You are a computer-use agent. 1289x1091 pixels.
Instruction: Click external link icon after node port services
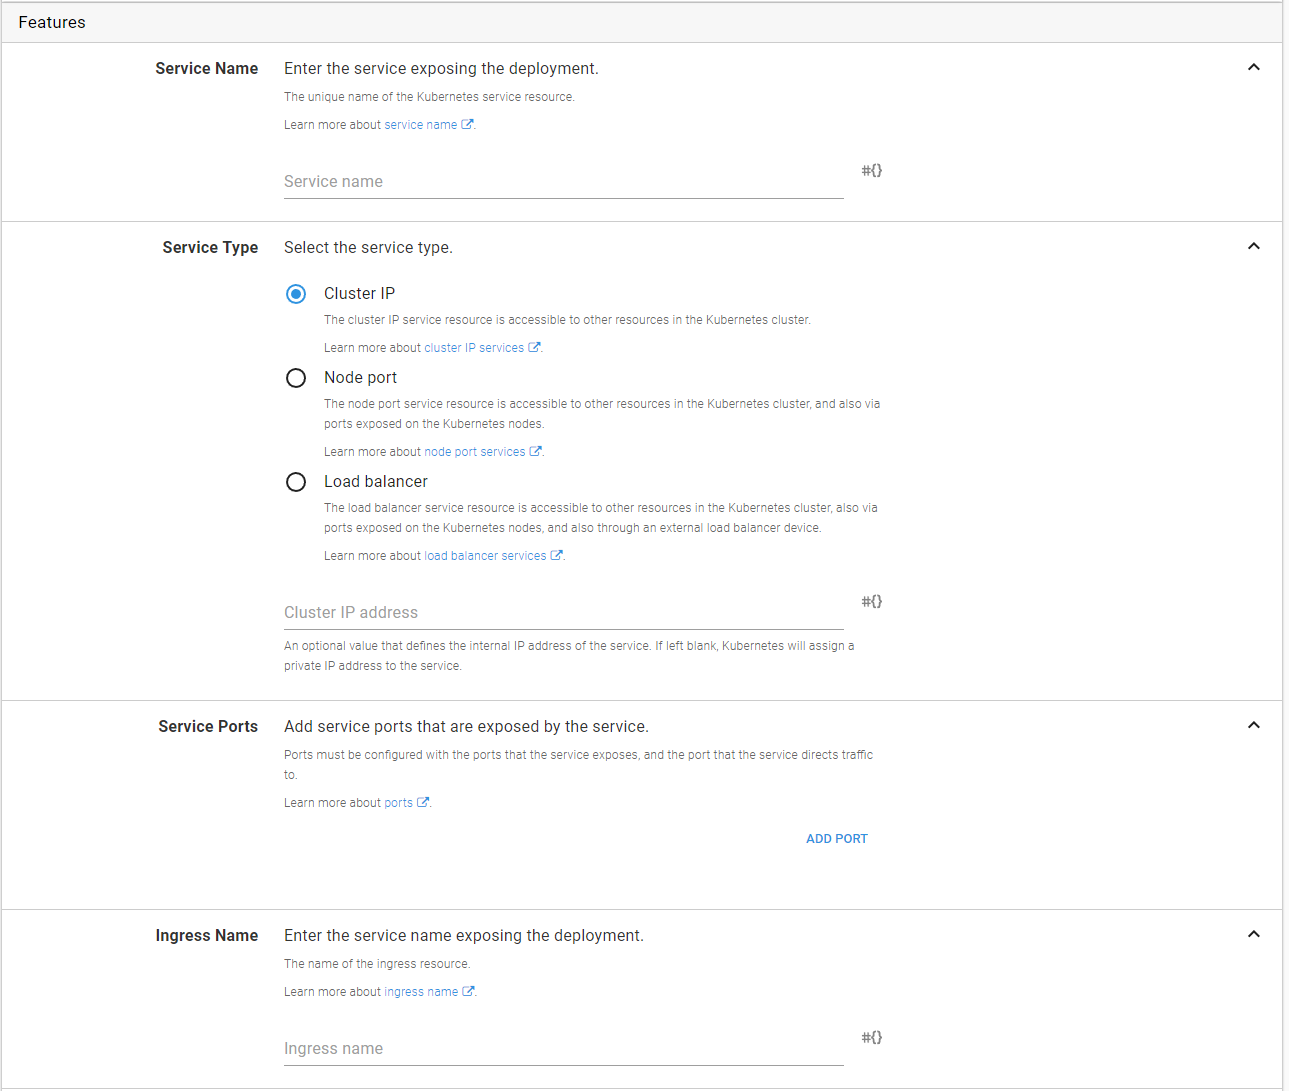coord(535,452)
